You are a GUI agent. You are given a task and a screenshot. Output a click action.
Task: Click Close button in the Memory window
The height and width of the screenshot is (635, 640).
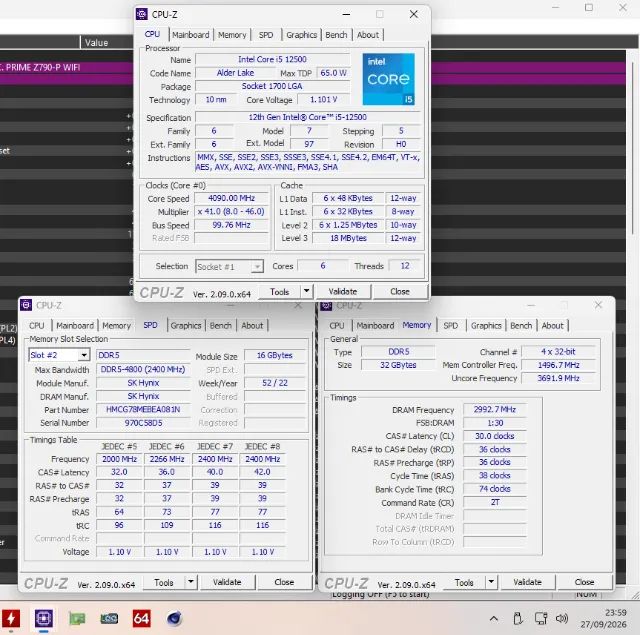584,582
